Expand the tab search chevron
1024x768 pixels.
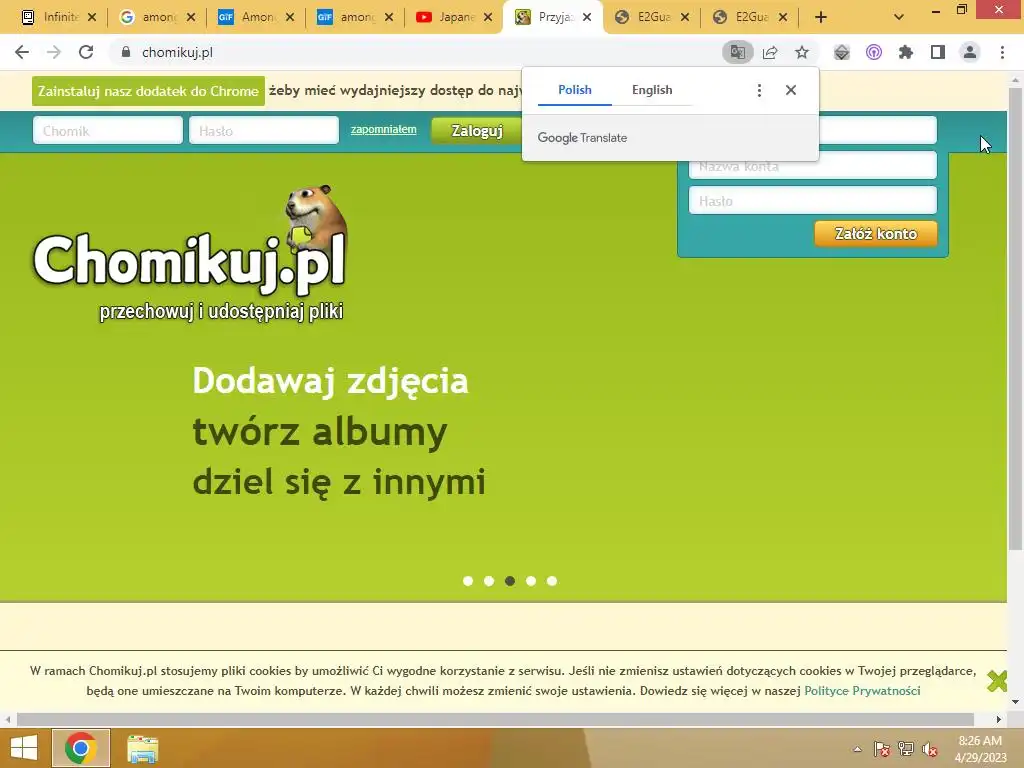[x=899, y=18]
